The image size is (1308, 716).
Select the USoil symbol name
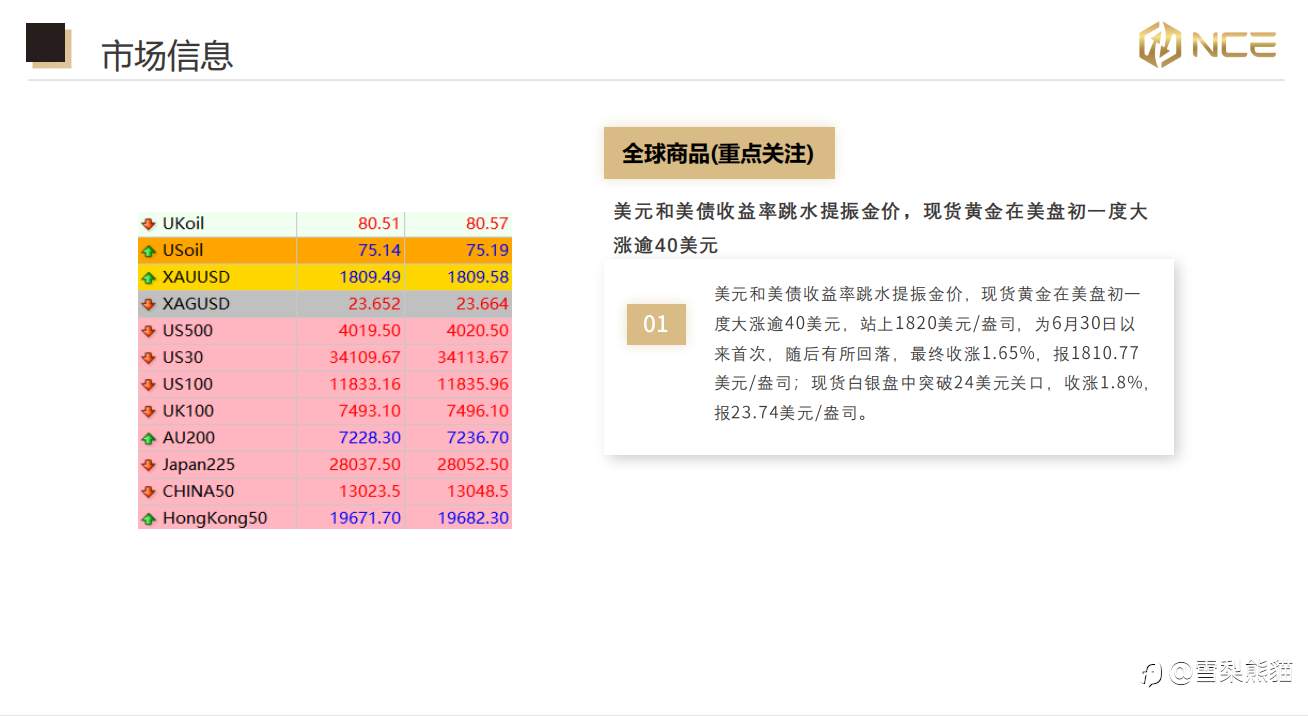point(182,251)
